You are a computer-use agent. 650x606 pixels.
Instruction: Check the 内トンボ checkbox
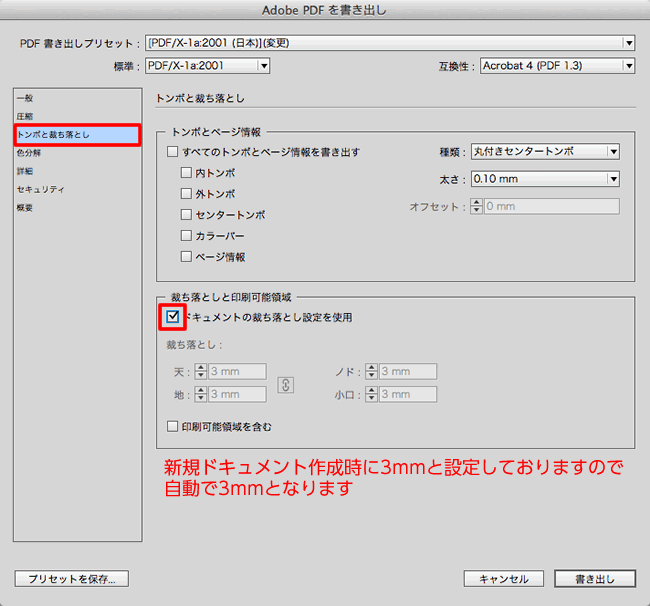tap(186, 172)
